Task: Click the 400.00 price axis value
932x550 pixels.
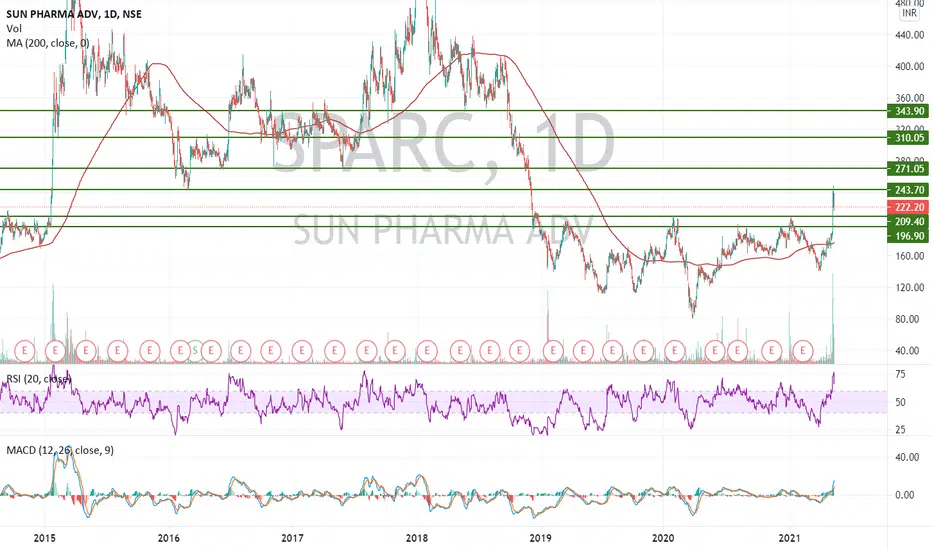Action: (909, 67)
